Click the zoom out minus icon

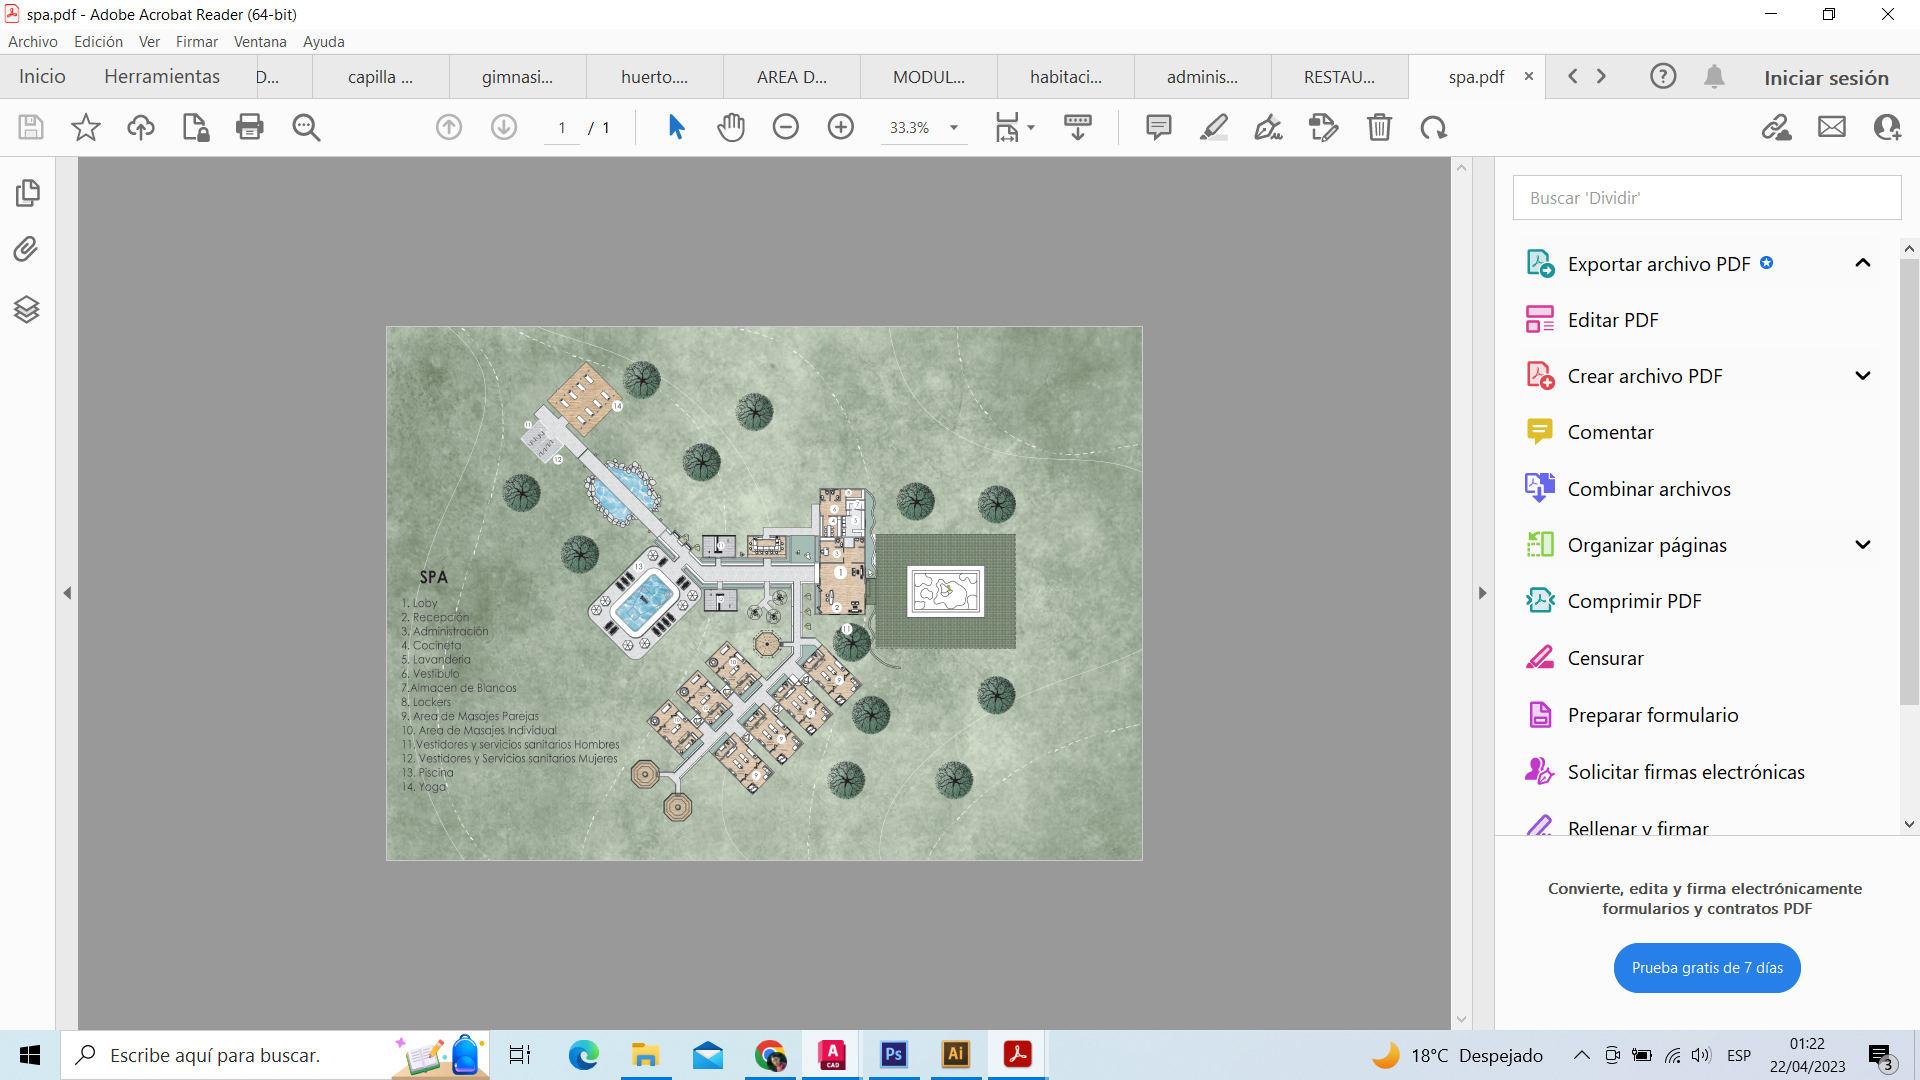tap(786, 127)
